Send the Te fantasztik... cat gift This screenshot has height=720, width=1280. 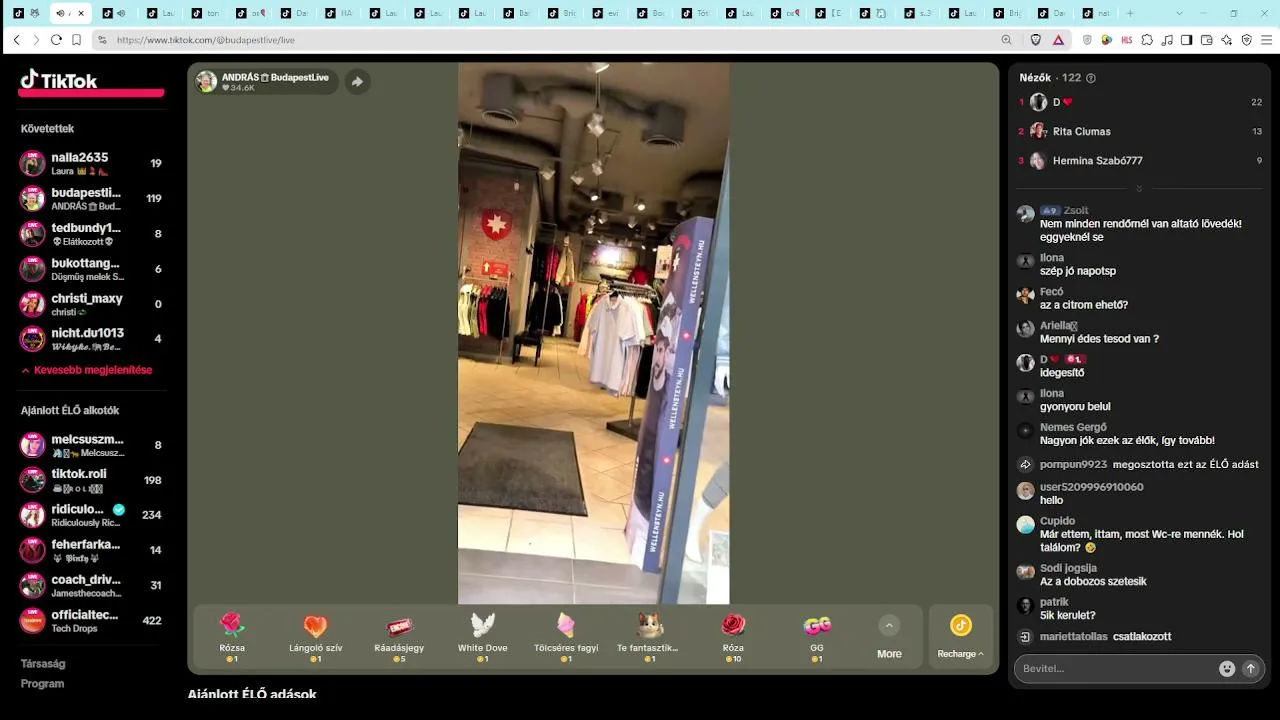[650, 637]
